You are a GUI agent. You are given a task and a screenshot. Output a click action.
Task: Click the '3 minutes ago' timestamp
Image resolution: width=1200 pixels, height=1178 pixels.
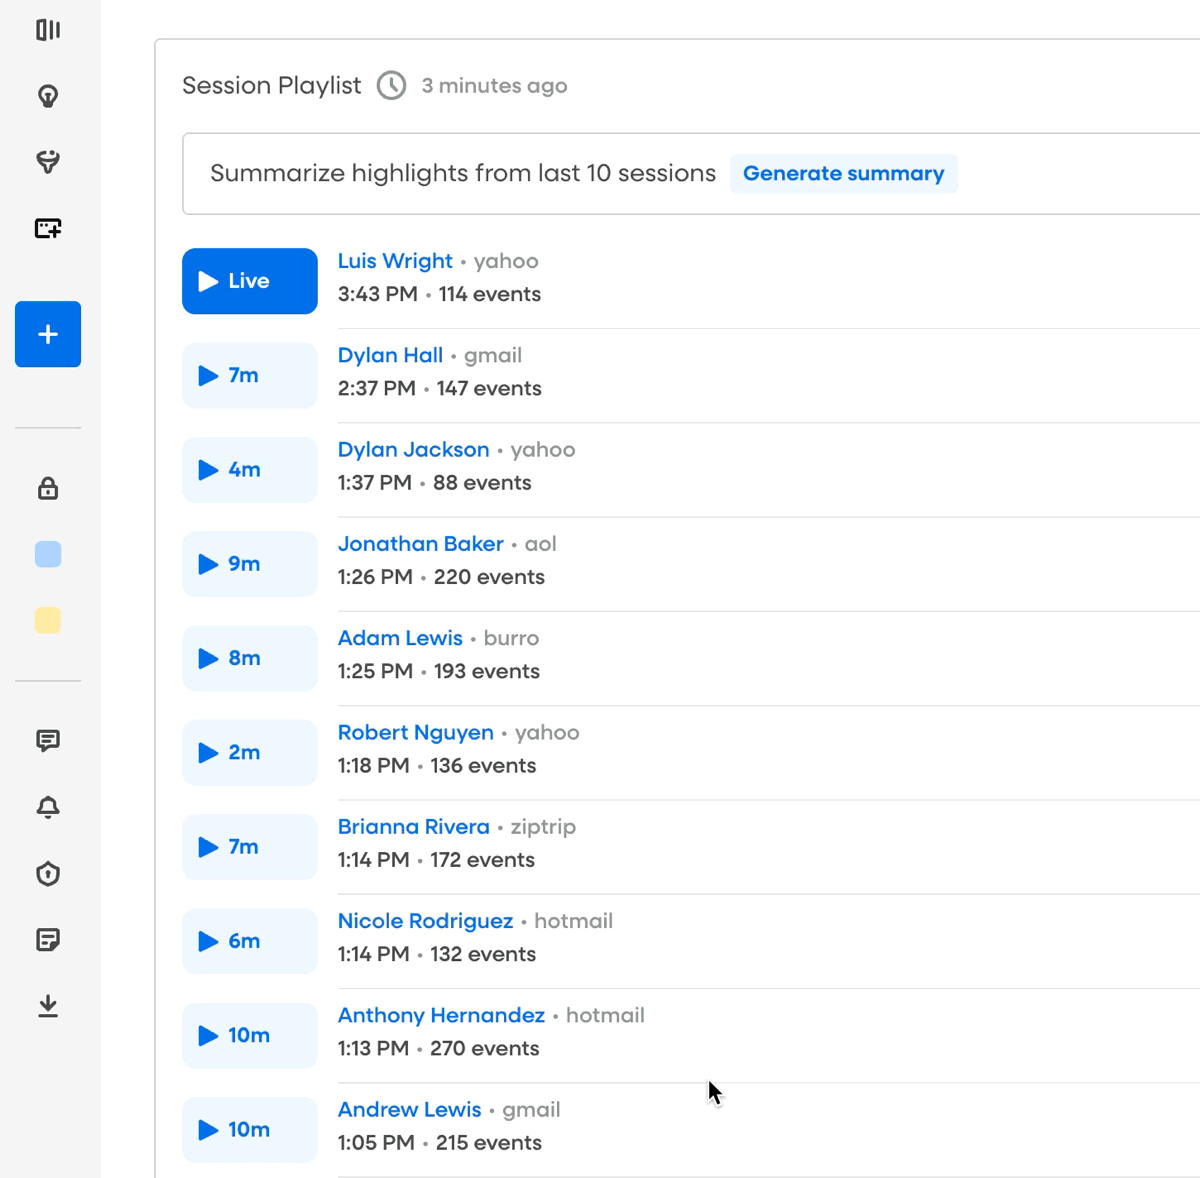point(494,86)
